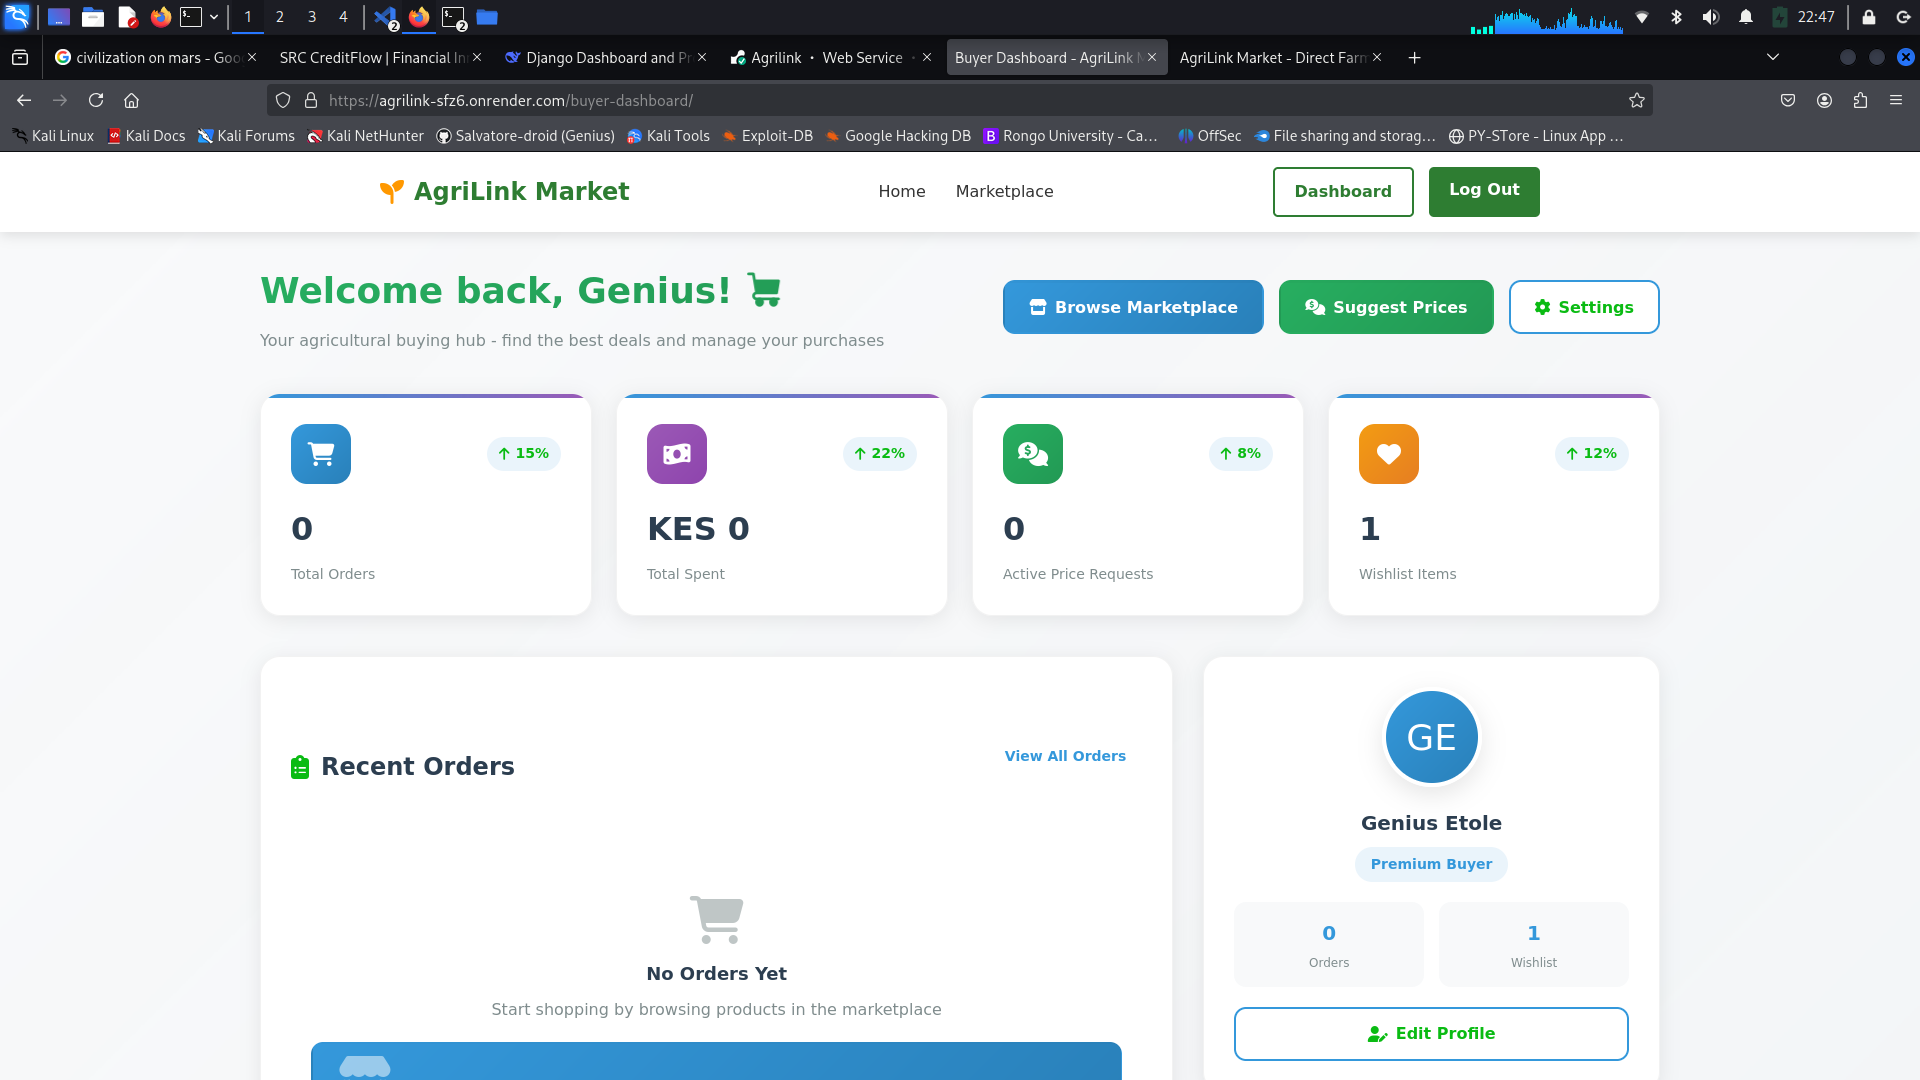Bookmark this page with the star icon
Screen dimensions: 1920x1080
(1636, 100)
